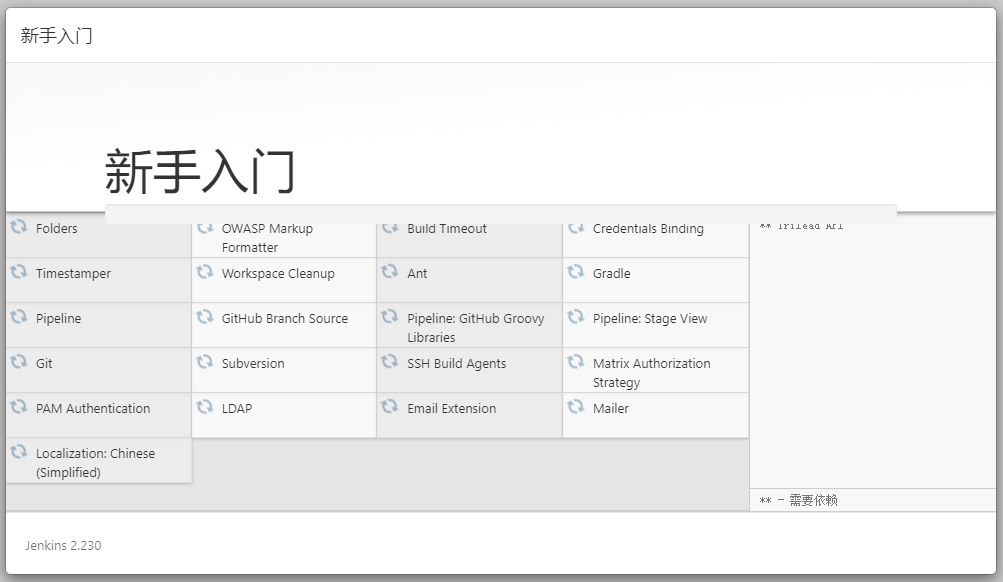Click the Credentials Binding plugin text
Viewport: 1003px width, 582px height.
point(648,228)
